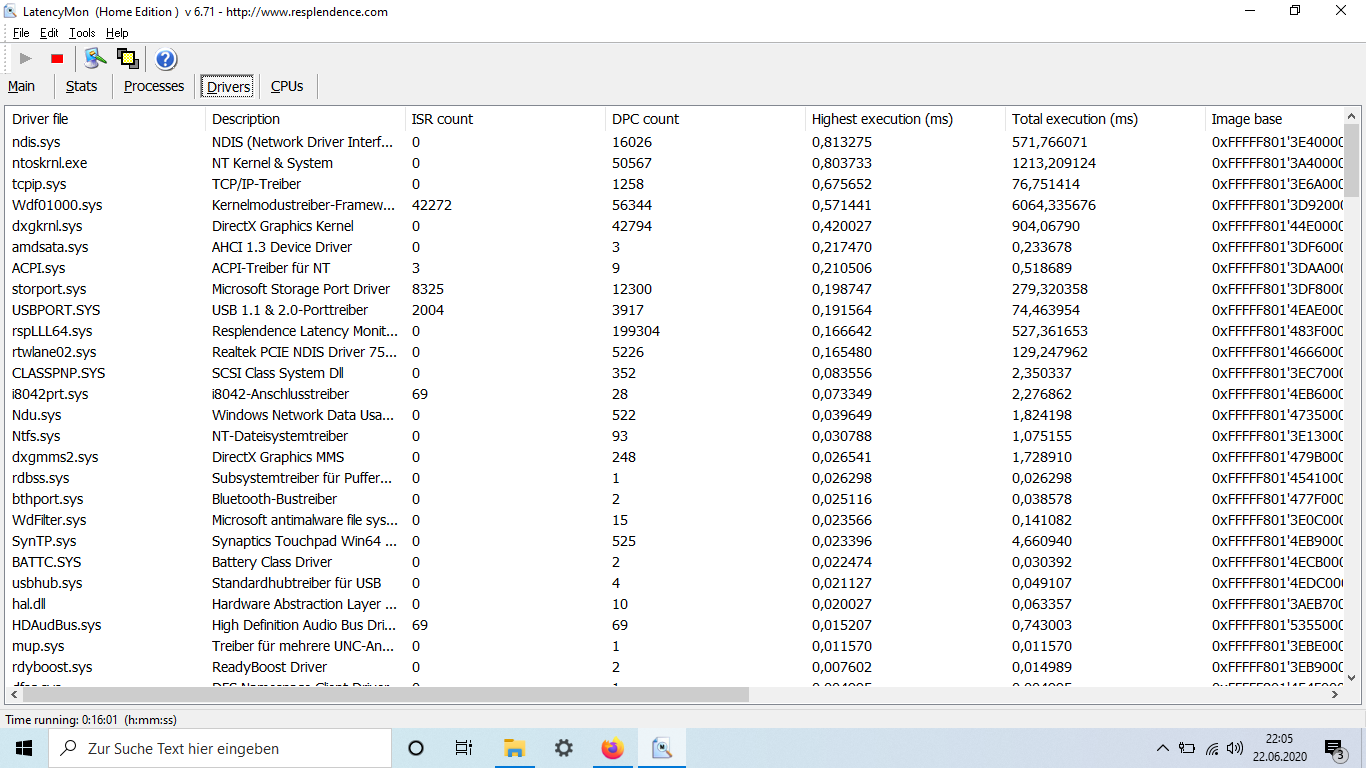Switch to the CPUs tab
The width and height of the screenshot is (1366, 768).
pos(287,86)
